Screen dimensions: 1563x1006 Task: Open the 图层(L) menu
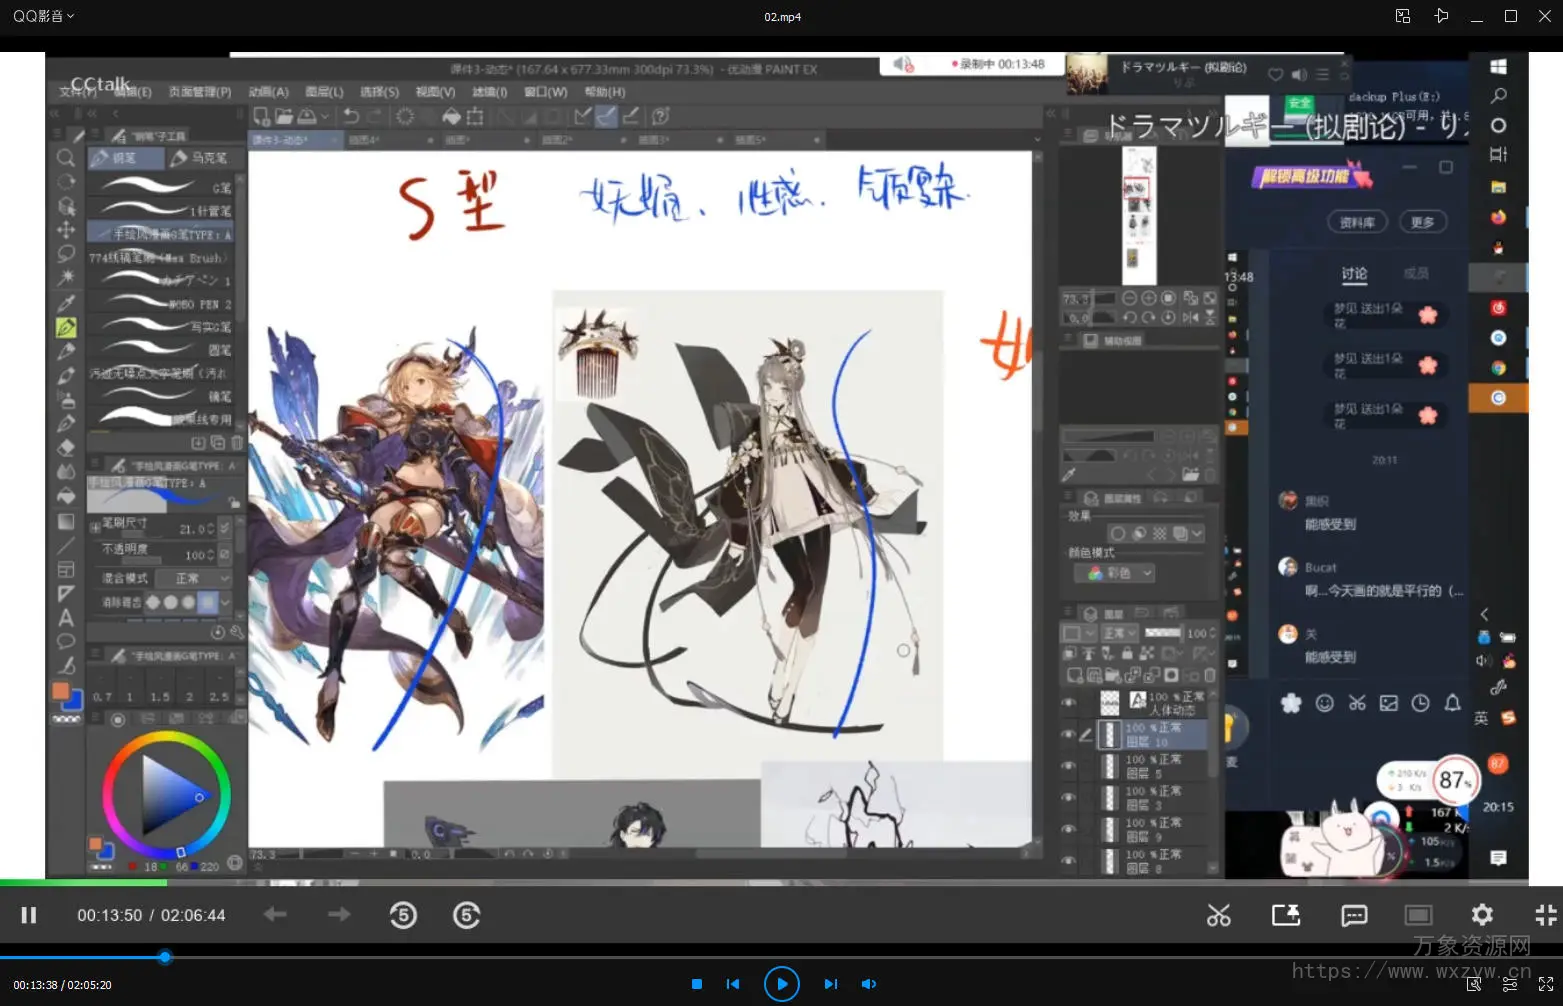point(324,92)
